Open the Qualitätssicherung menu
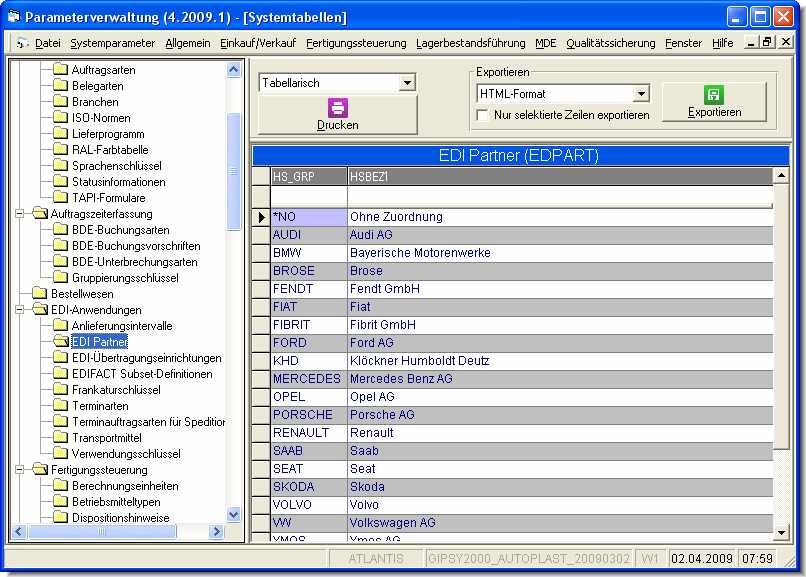 (x=611, y=43)
